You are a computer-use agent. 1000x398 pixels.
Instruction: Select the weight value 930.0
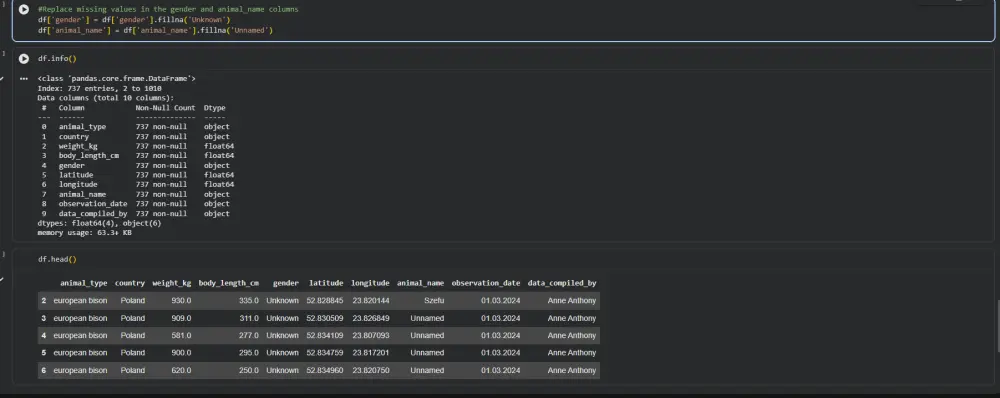[181, 300]
